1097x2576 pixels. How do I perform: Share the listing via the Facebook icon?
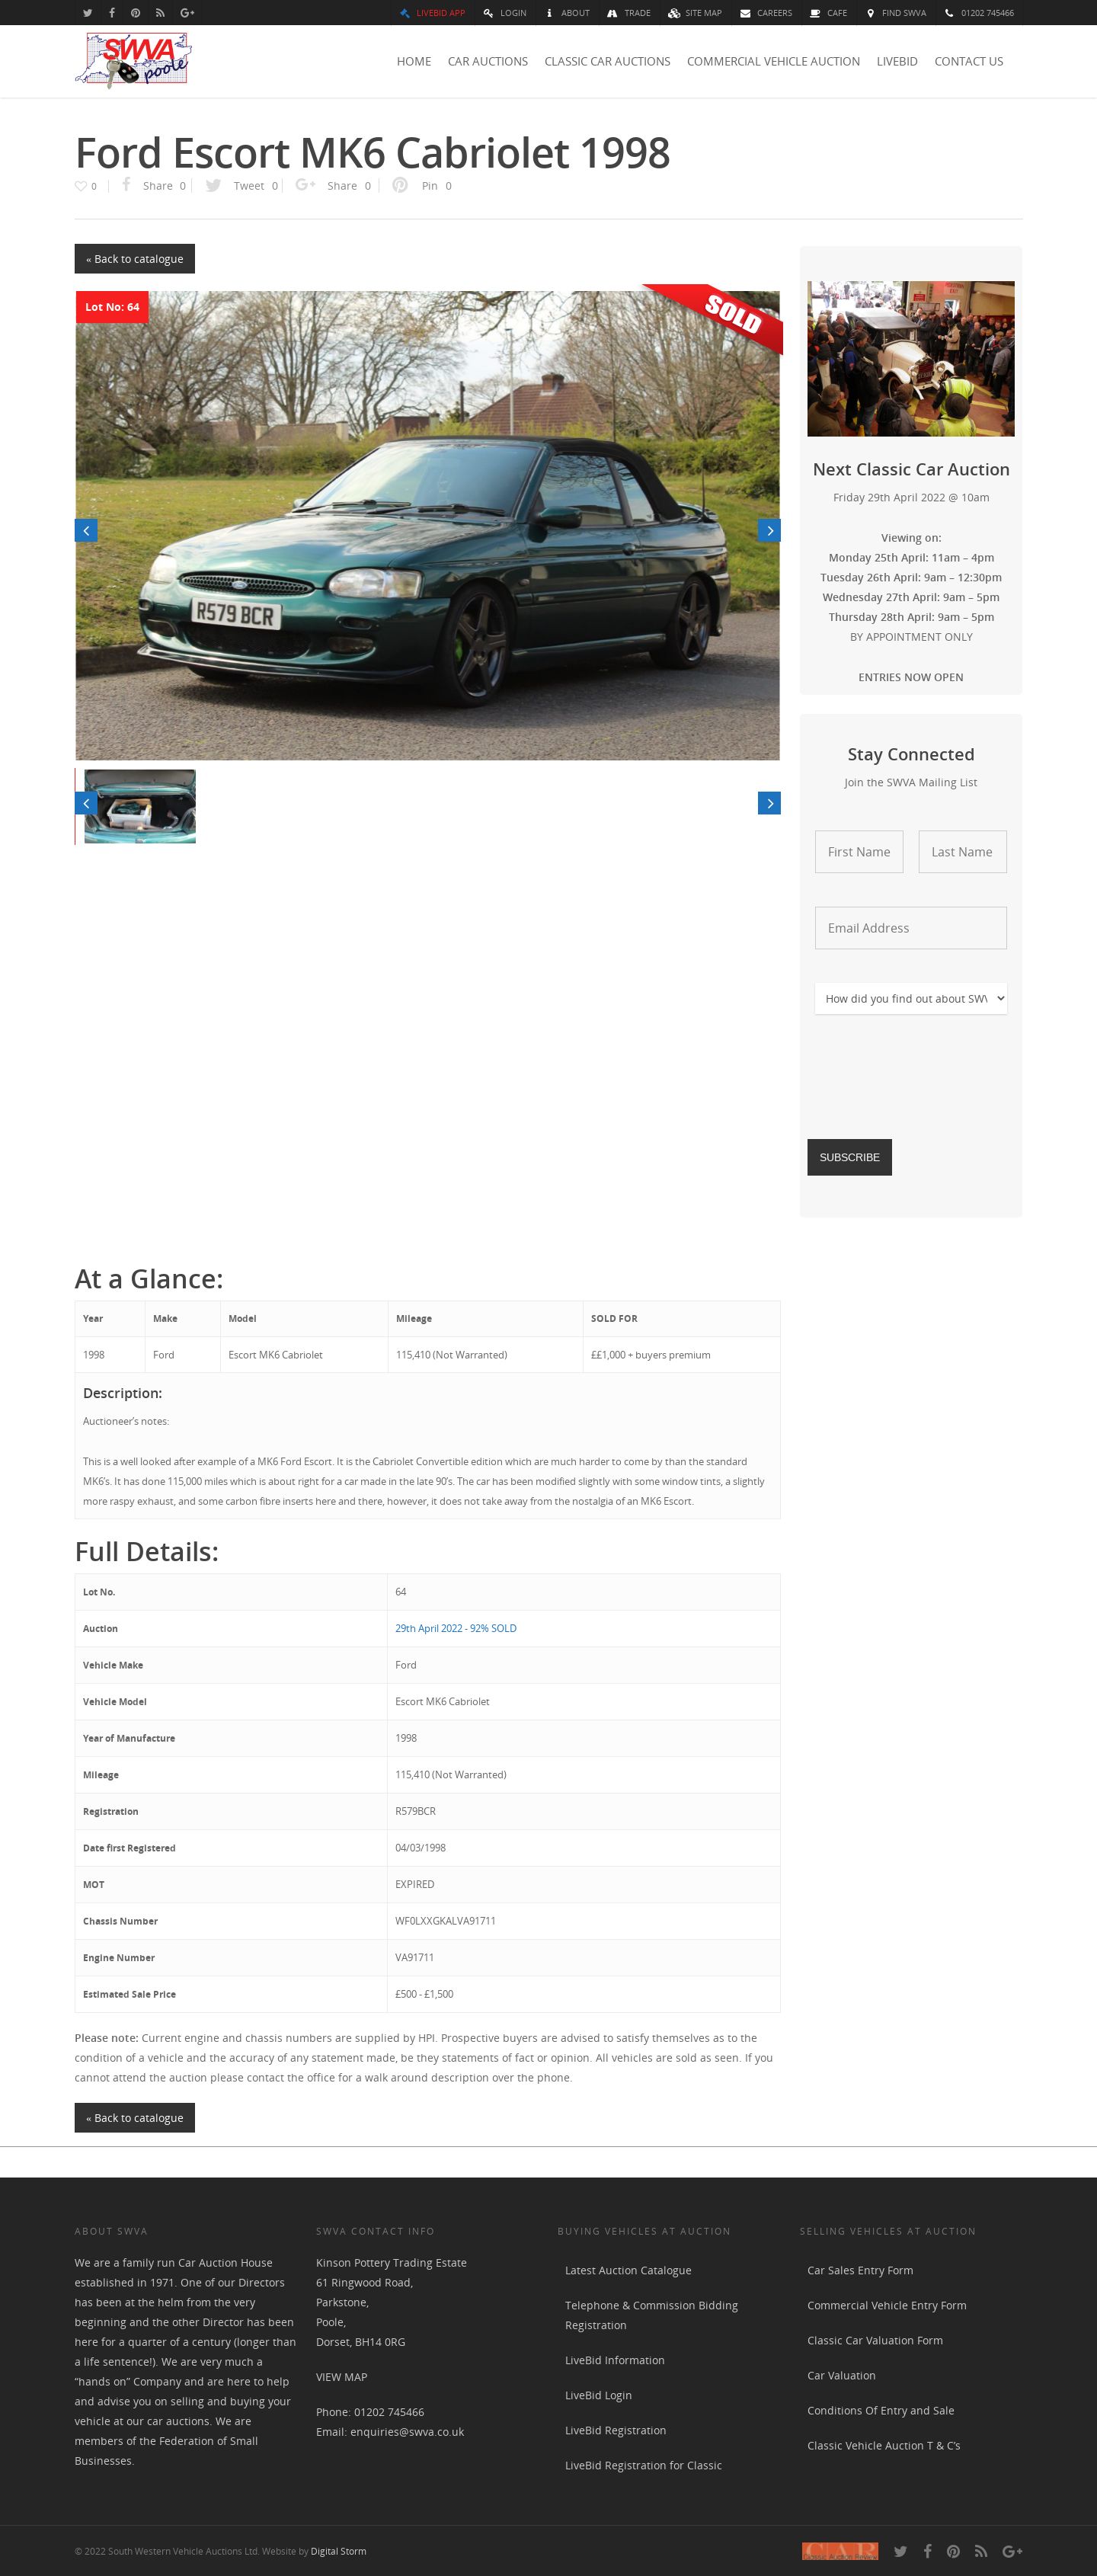(x=126, y=185)
